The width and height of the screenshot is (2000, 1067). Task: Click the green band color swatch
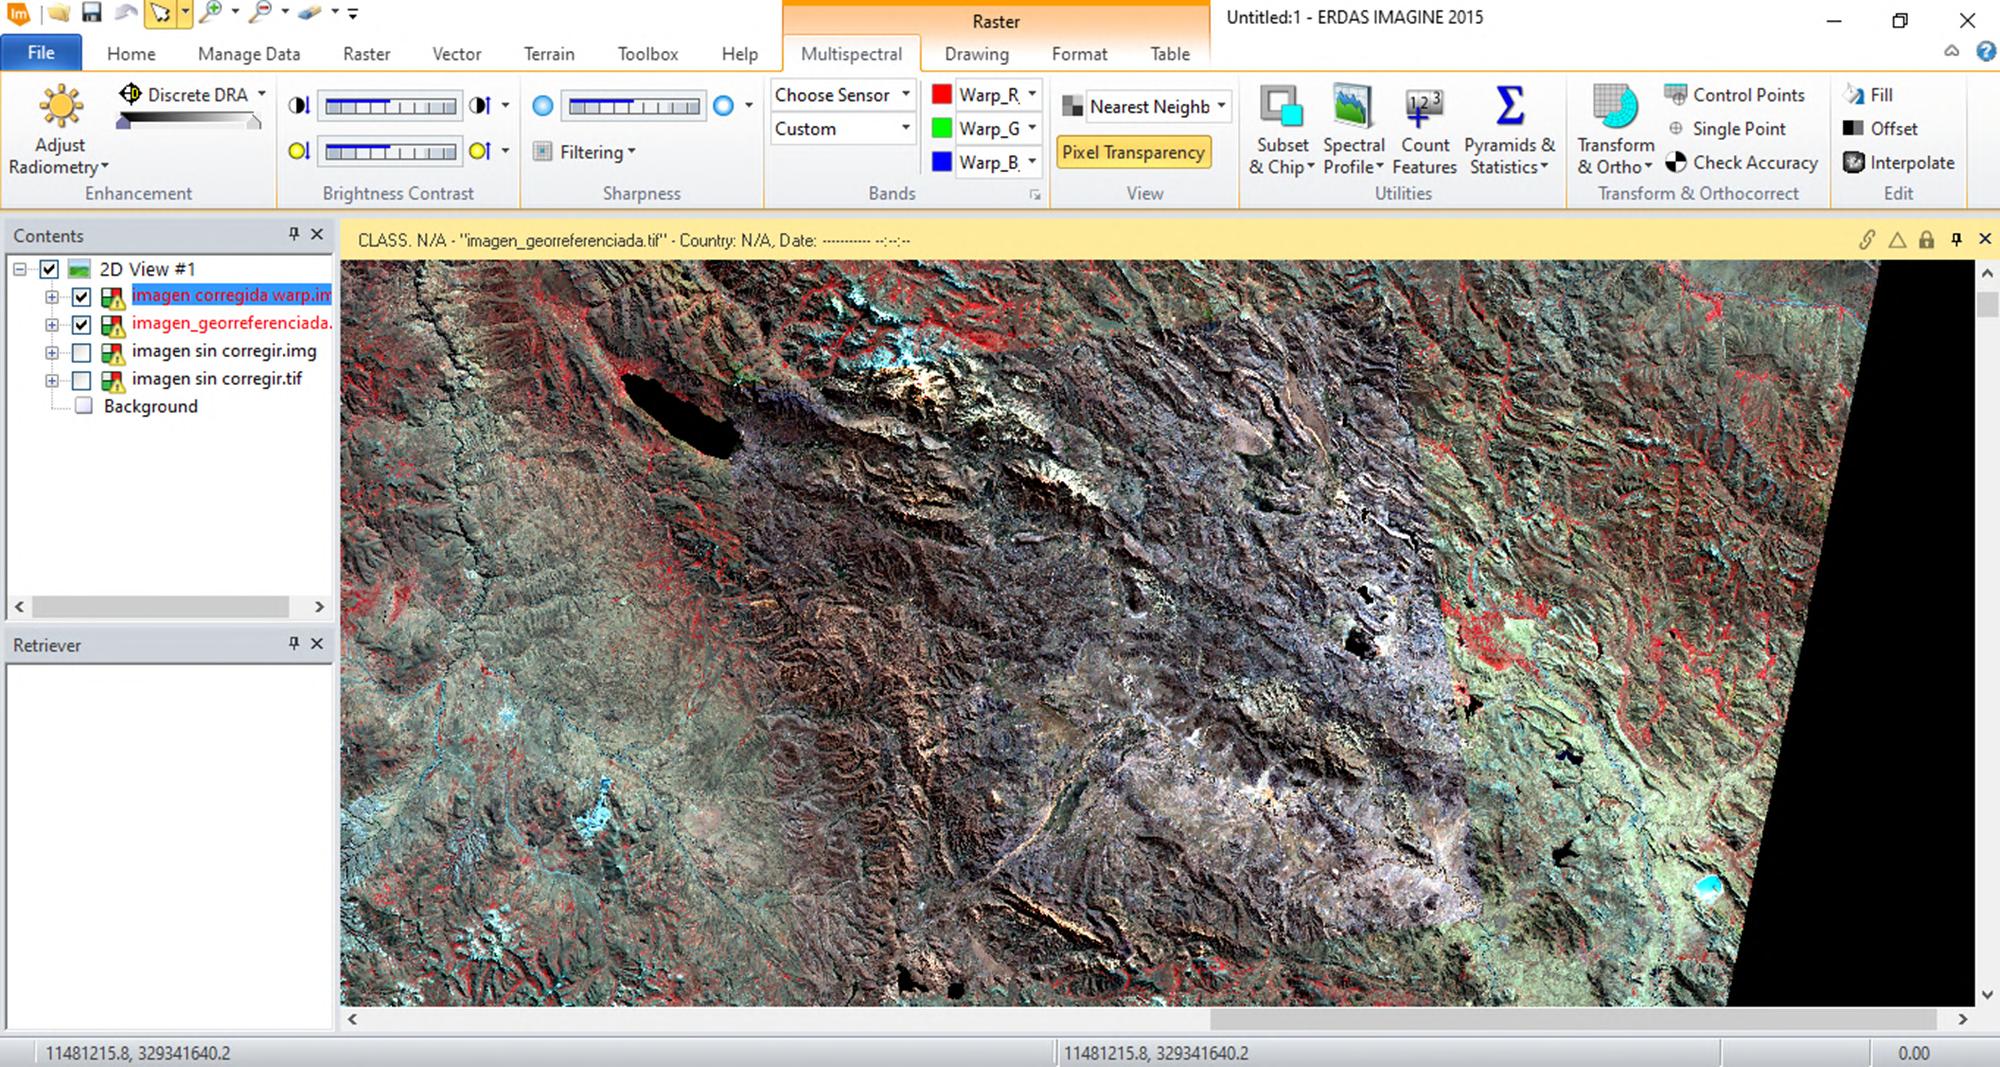[941, 128]
